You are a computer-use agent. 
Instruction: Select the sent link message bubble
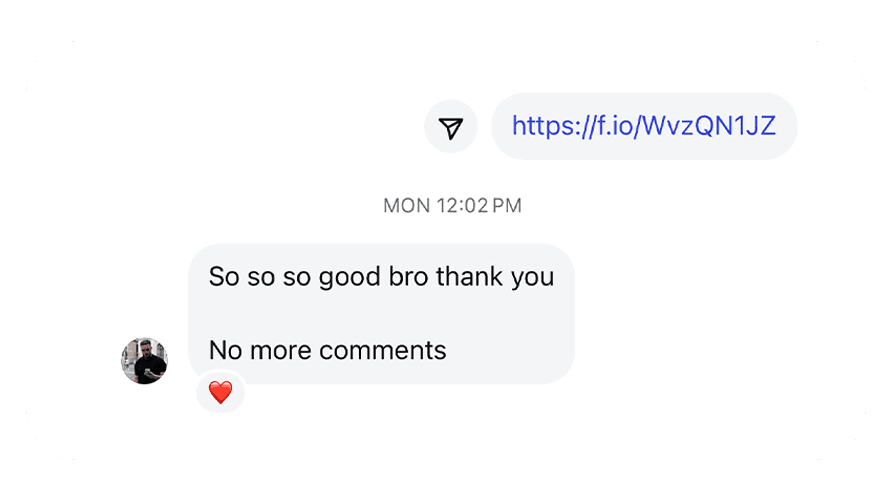tap(644, 126)
